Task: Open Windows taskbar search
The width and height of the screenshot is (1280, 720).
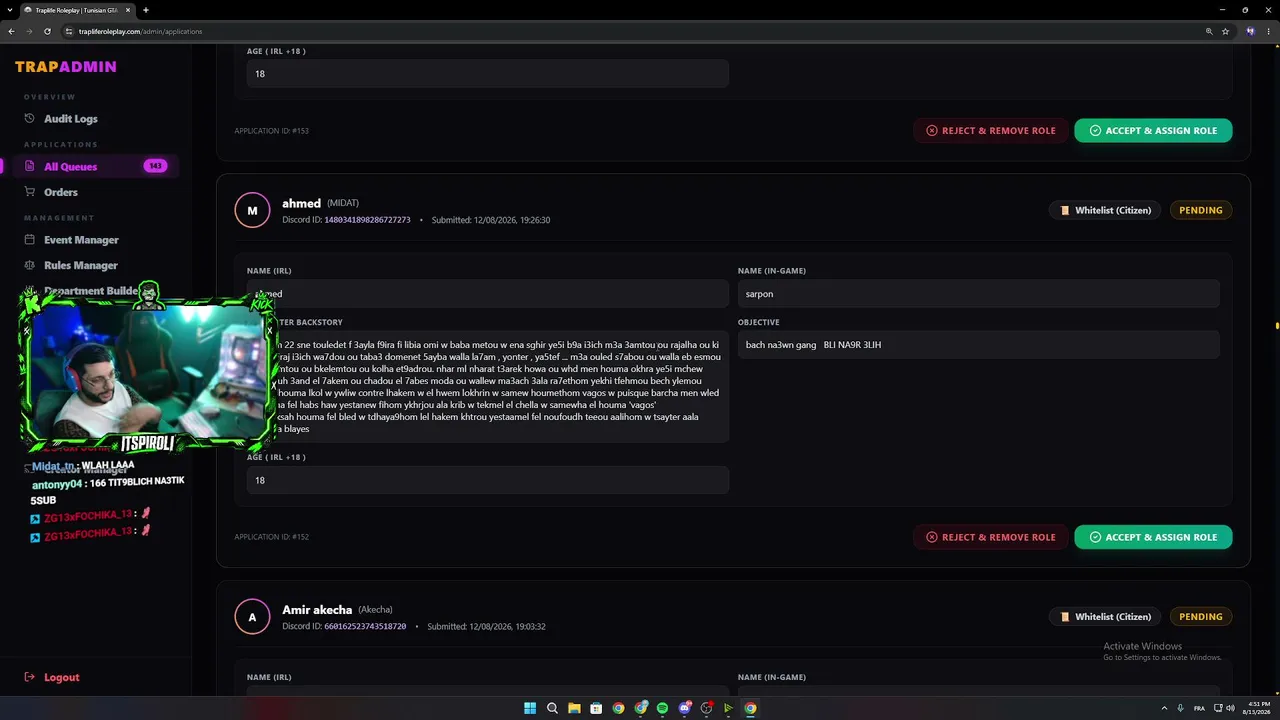Action: pyautogui.click(x=552, y=708)
